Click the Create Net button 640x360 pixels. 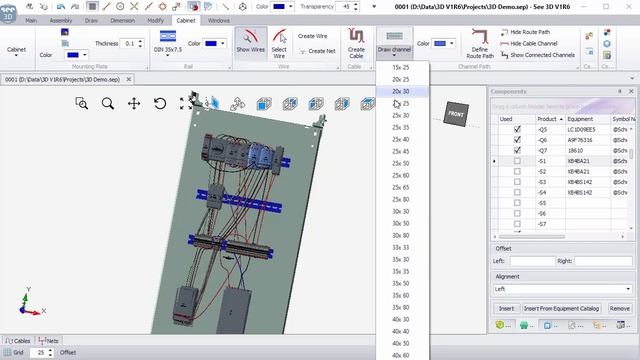[318, 51]
